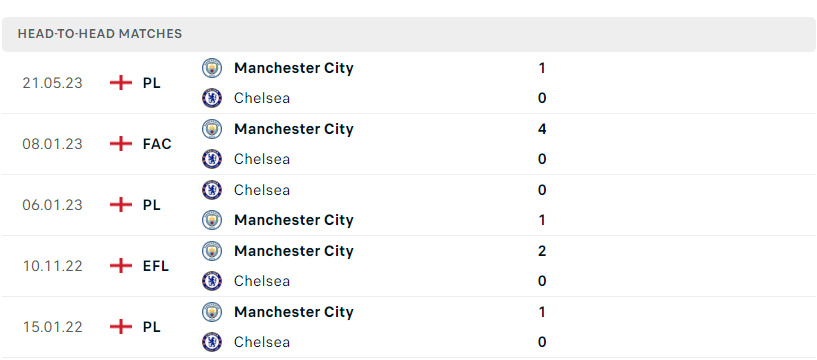Click Manchester City crest in 06.01.23 match
Screen dimensions: 817x360
click(x=212, y=220)
